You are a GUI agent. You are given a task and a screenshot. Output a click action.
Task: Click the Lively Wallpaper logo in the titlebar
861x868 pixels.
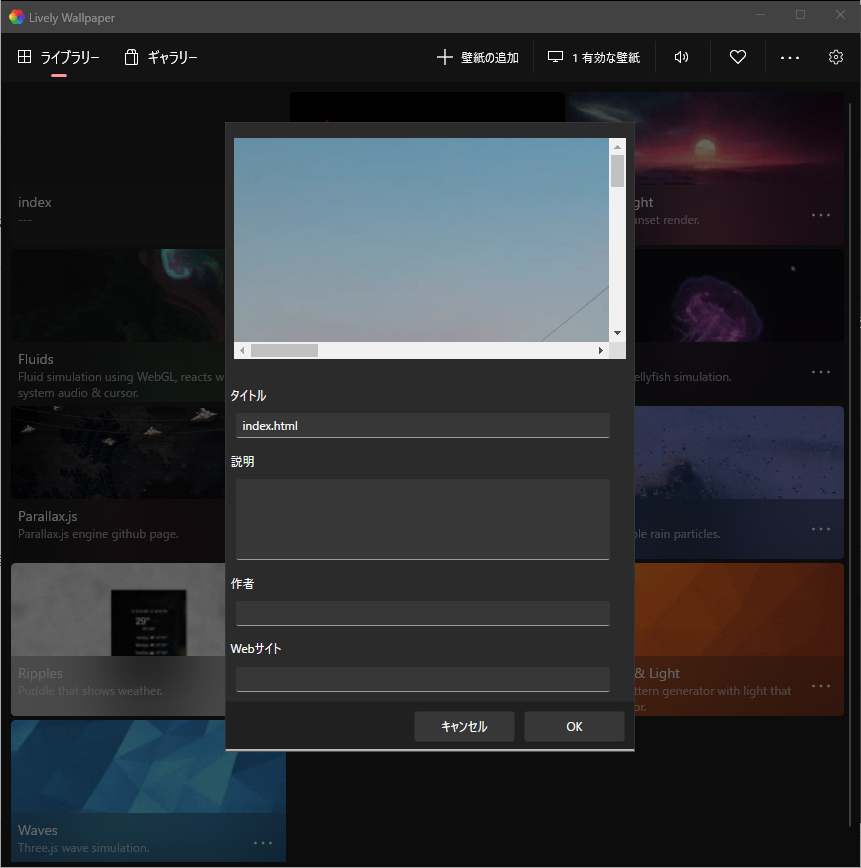tap(15, 16)
